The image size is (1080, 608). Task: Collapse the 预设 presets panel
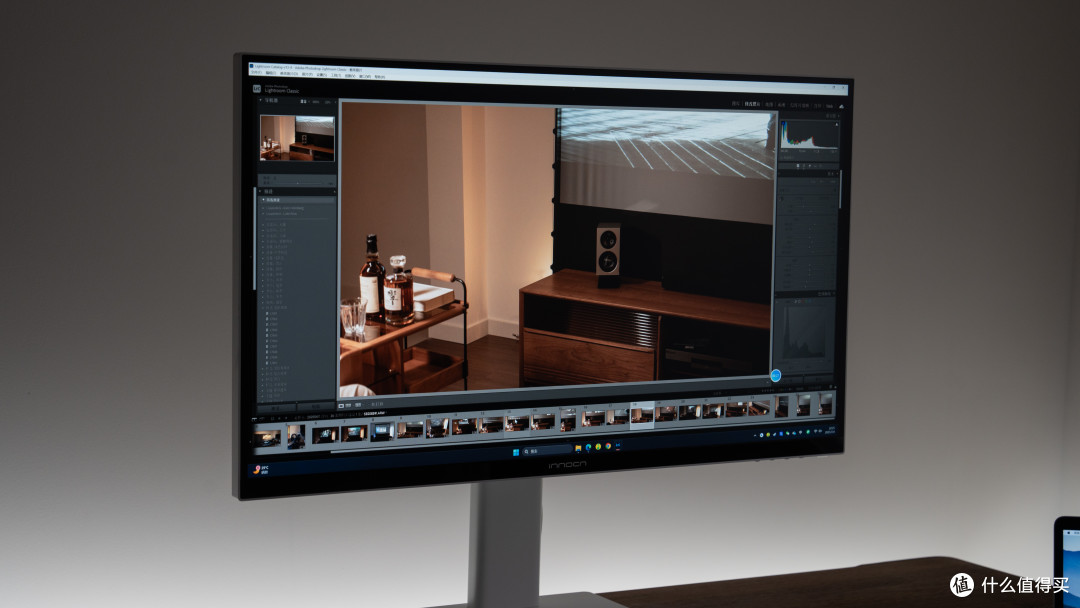click(260, 191)
